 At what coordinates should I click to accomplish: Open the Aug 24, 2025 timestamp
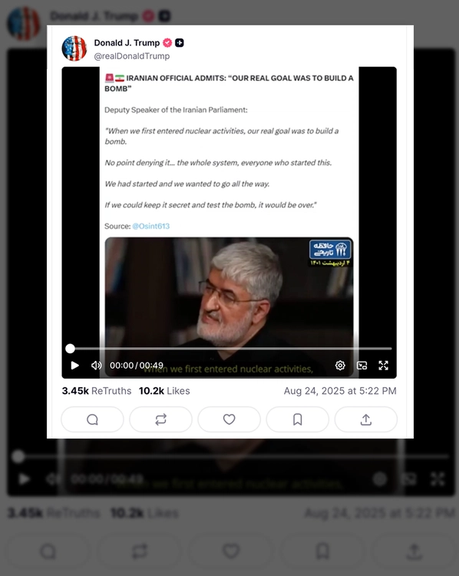[340, 391]
